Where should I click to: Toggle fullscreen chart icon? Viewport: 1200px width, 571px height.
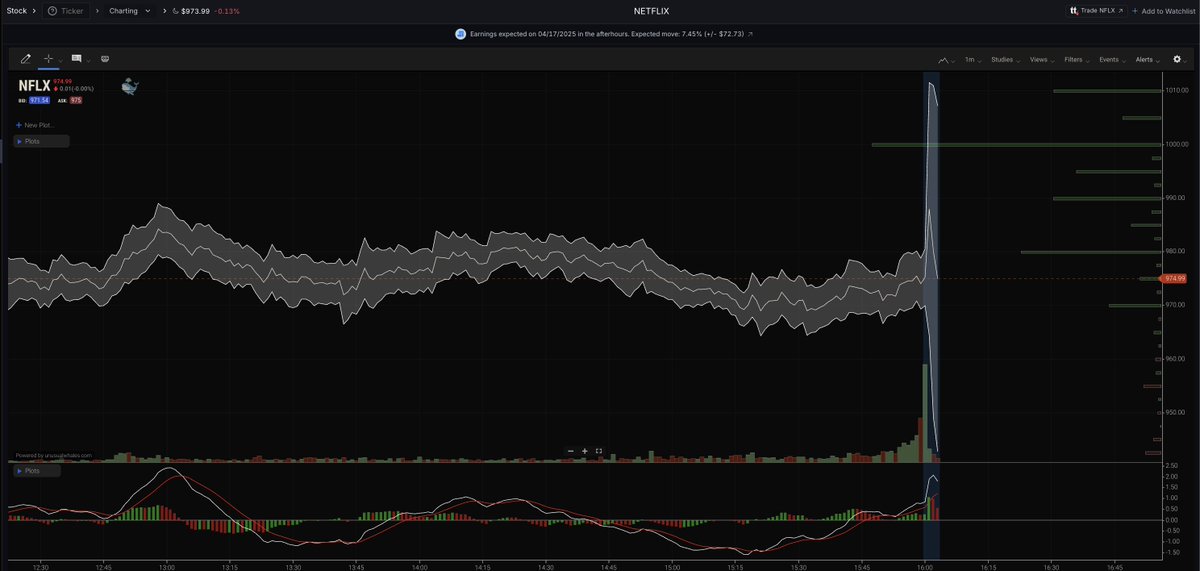pyautogui.click(x=599, y=451)
